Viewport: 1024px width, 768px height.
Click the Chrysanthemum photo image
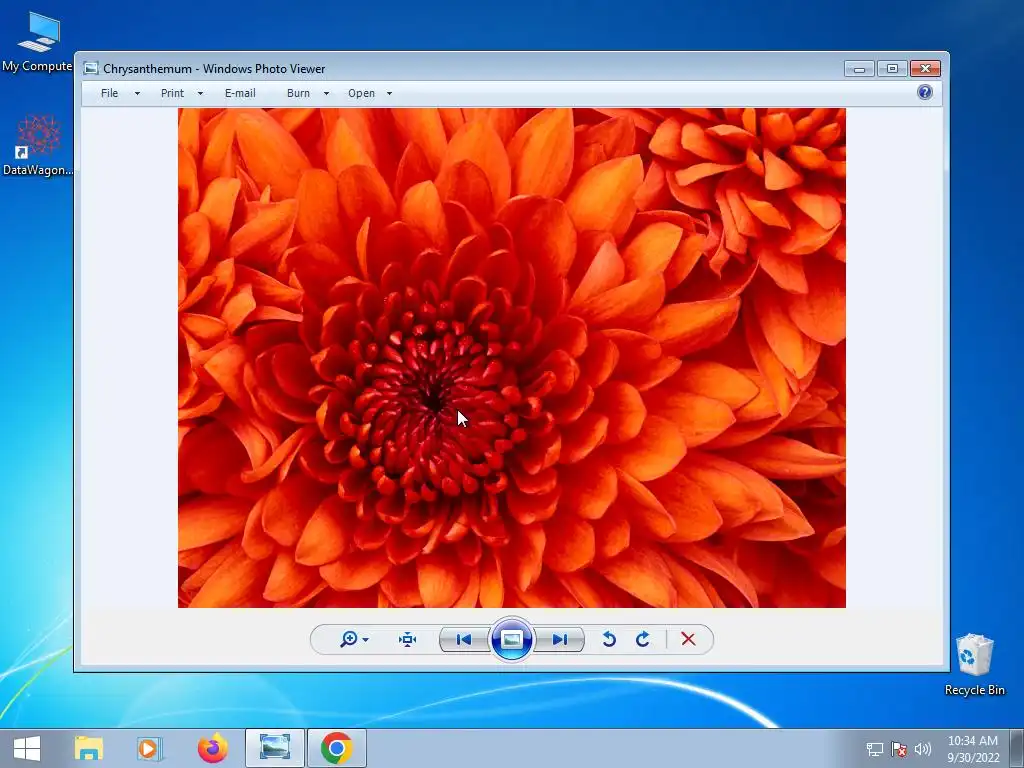[x=512, y=358]
